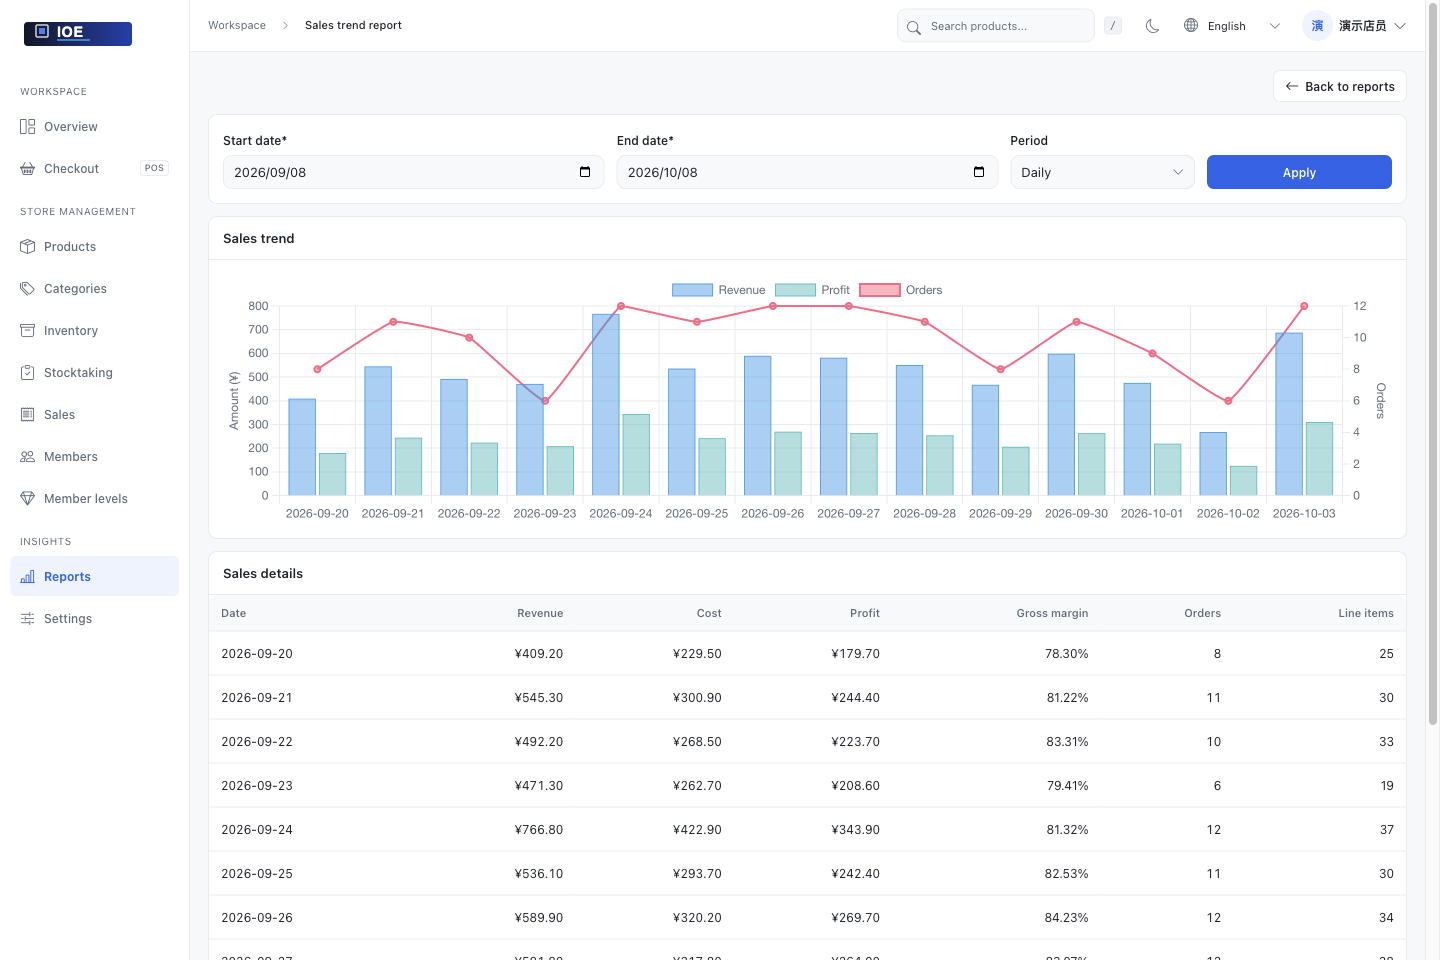Click the Search products input field
Image resolution: width=1440 pixels, height=960 pixels.
point(995,26)
